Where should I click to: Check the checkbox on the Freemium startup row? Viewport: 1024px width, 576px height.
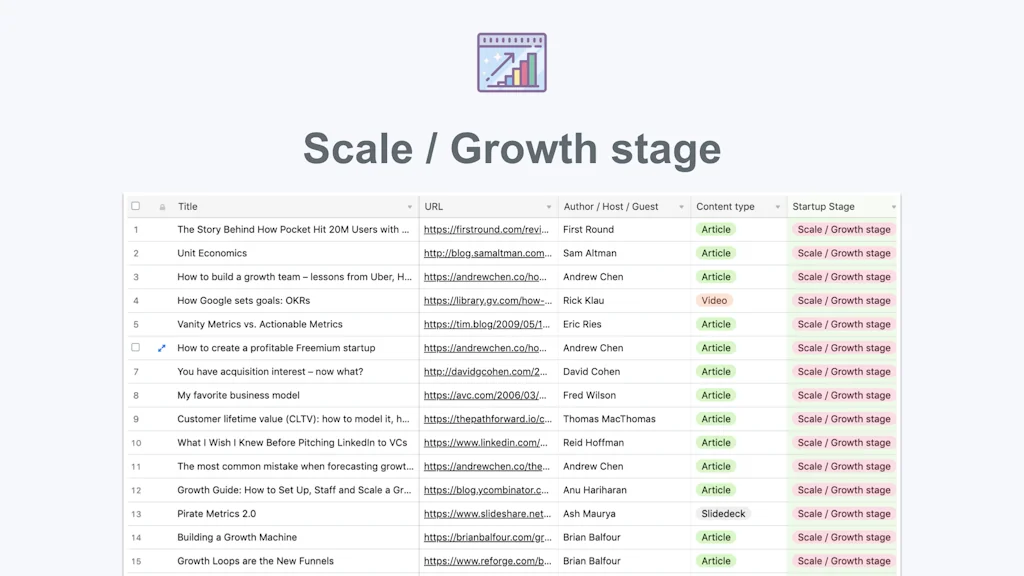pos(136,348)
